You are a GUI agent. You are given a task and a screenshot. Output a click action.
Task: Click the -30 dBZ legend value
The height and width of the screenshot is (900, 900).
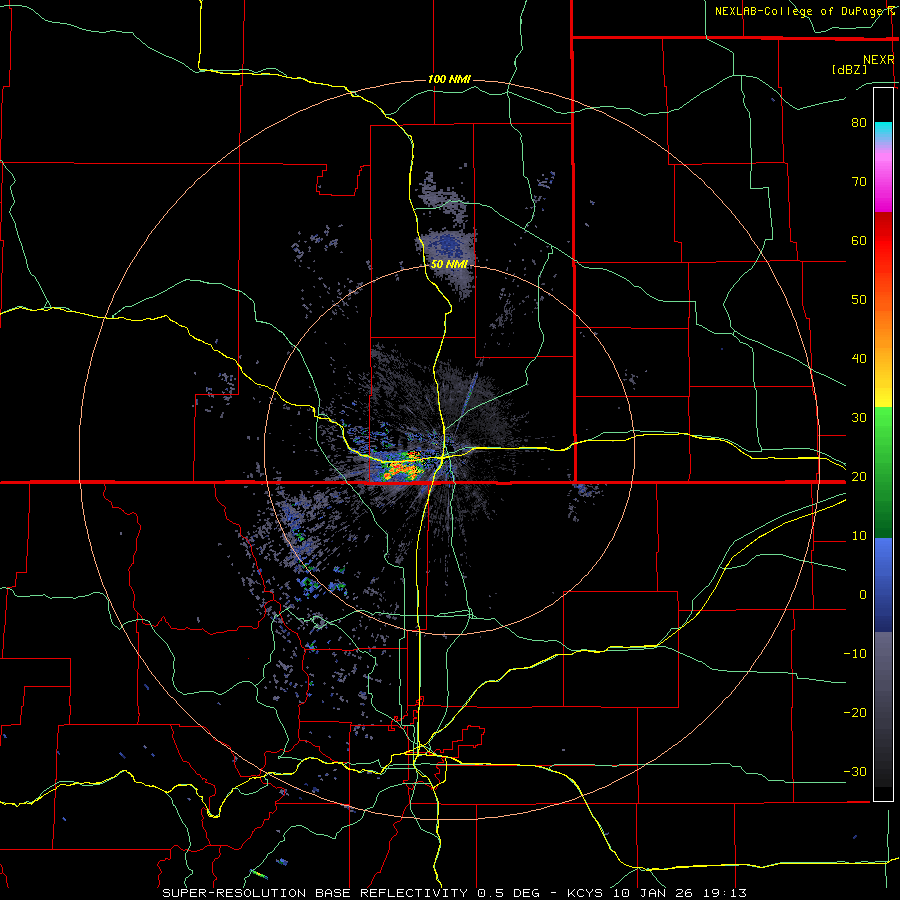pos(855,772)
